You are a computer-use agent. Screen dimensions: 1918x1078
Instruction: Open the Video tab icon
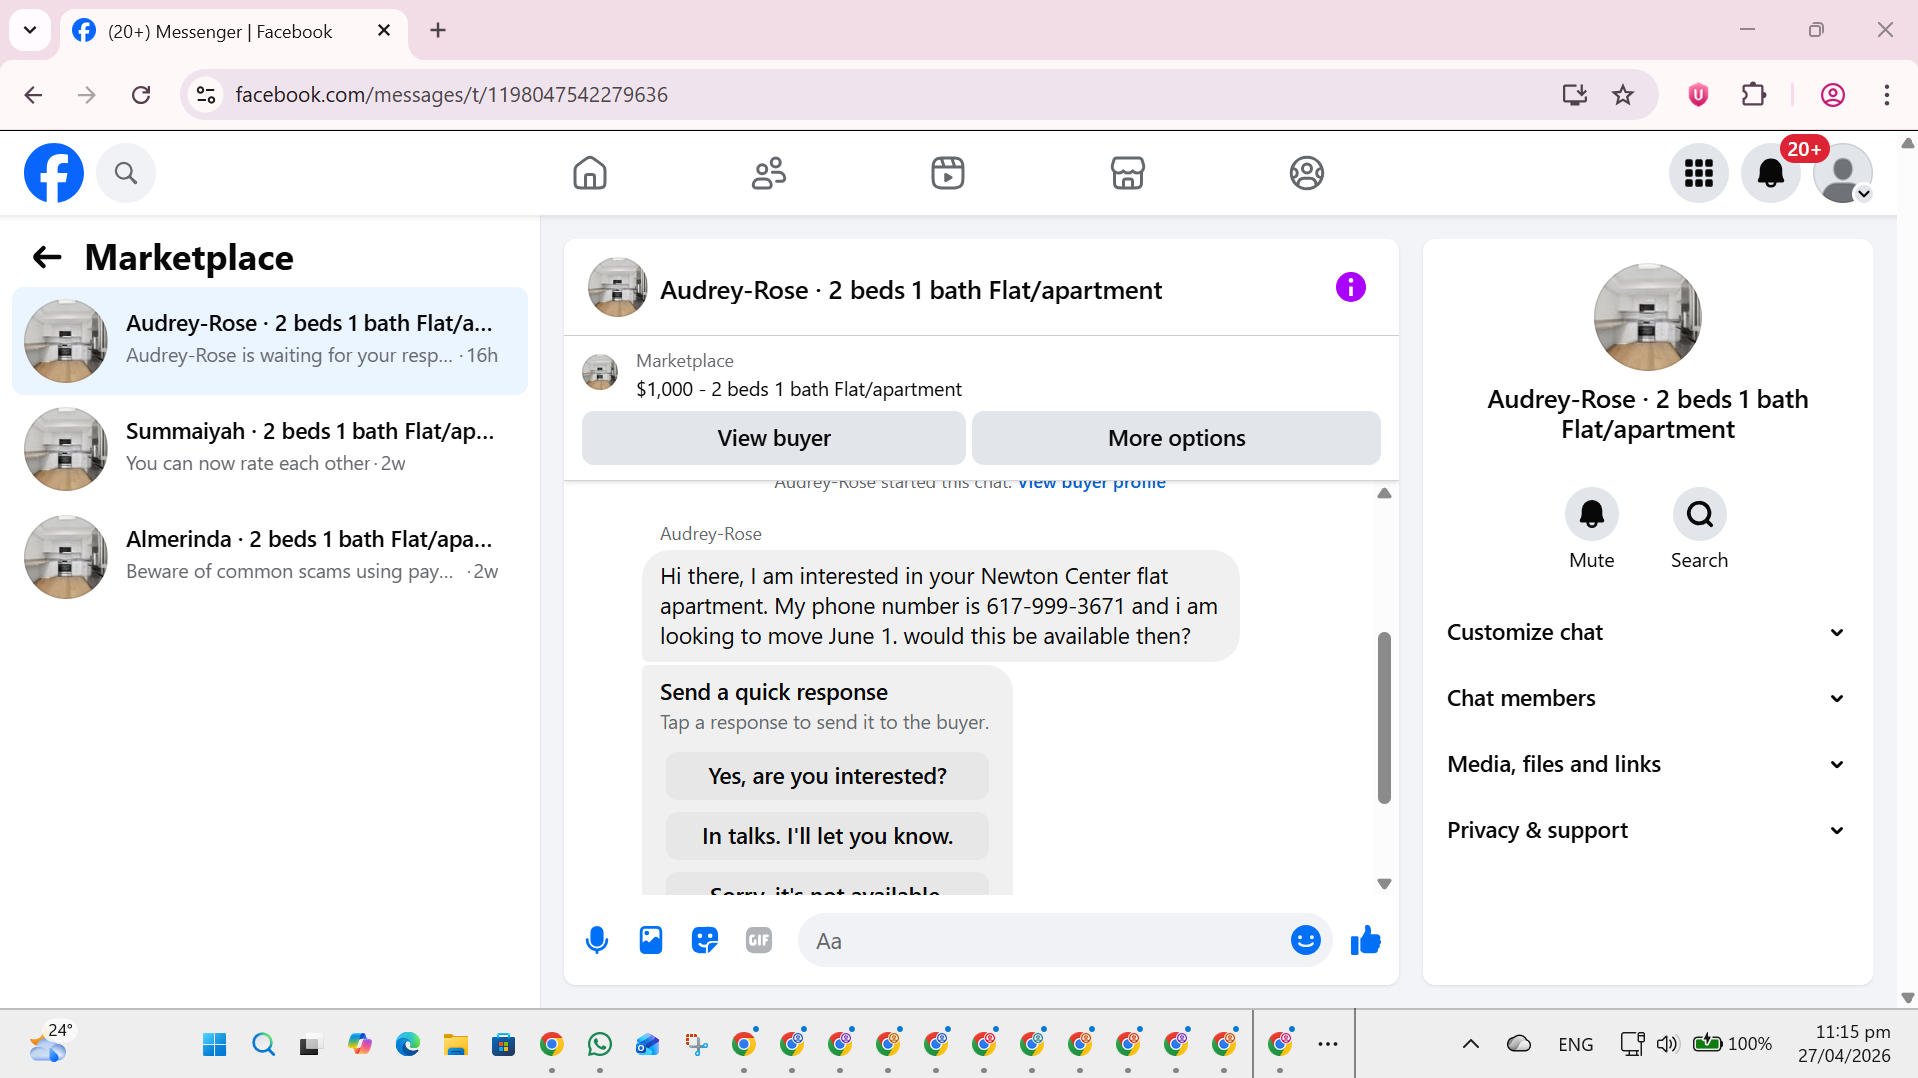pyautogui.click(x=948, y=173)
